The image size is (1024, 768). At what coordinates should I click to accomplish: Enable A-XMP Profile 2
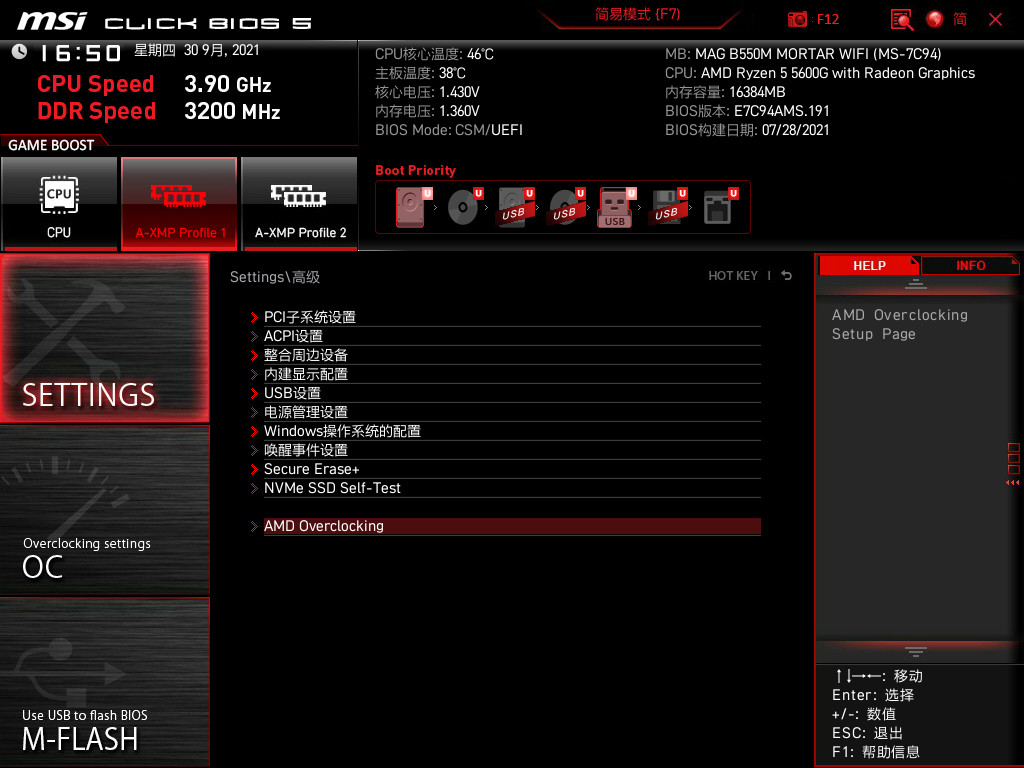(x=299, y=203)
